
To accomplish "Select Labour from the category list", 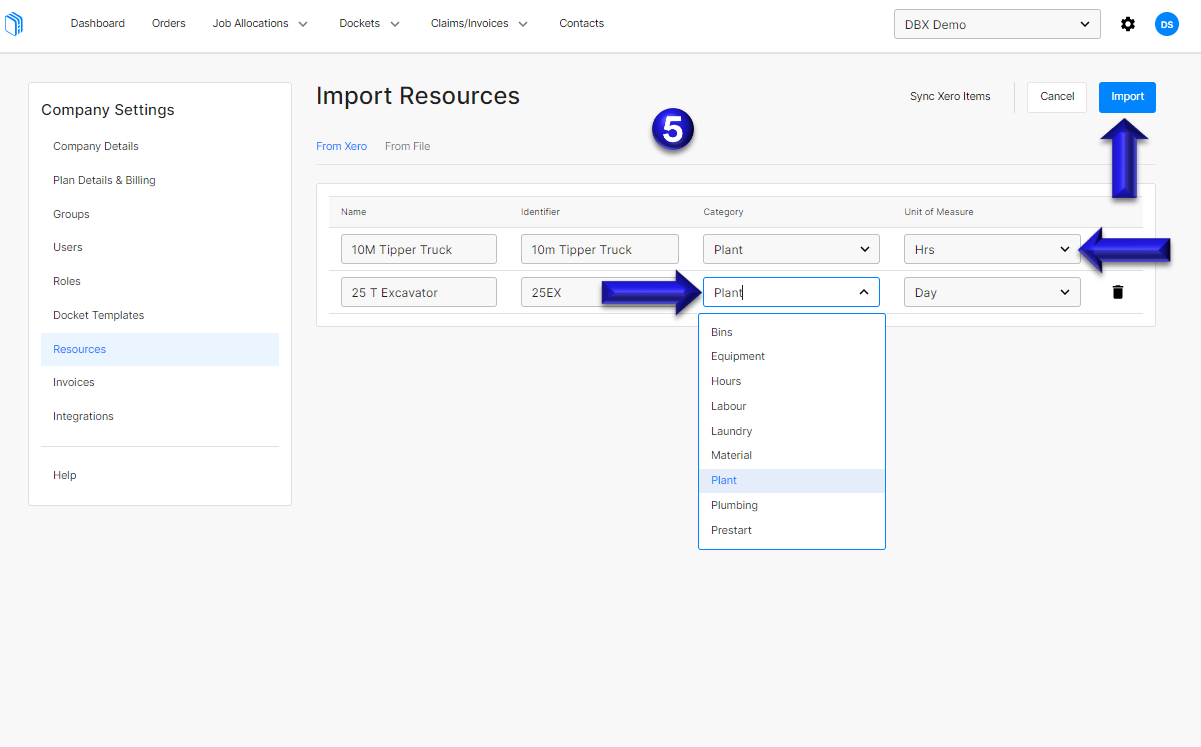I will click(x=728, y=405).
